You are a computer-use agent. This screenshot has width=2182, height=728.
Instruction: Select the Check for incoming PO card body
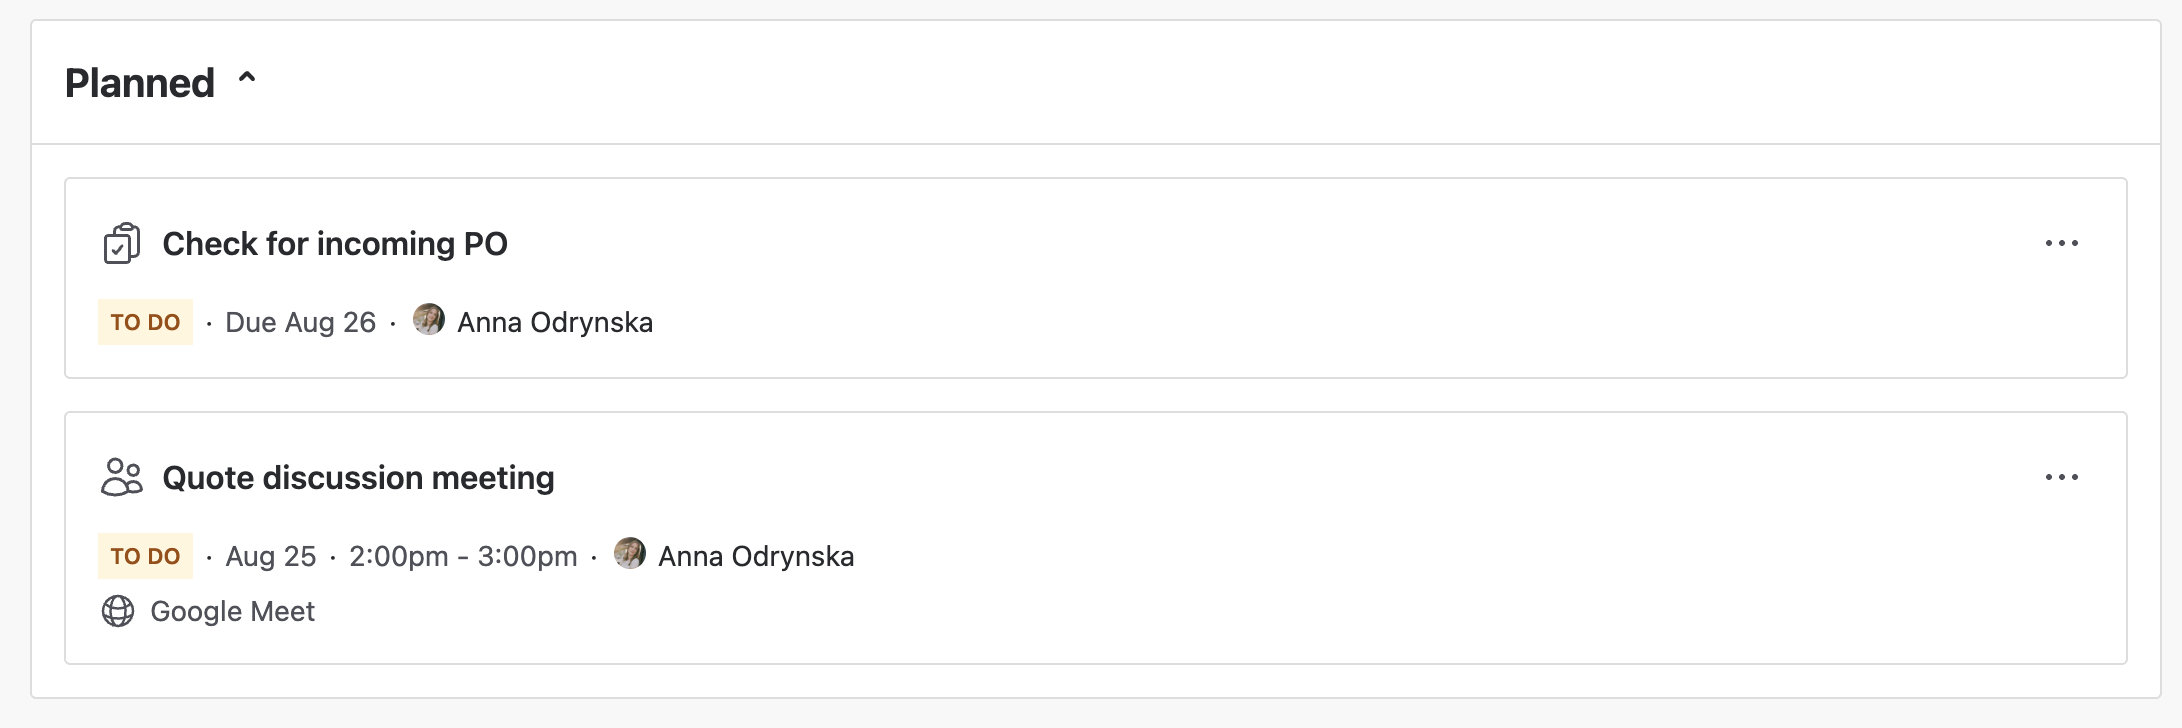click(x=1096, y=278)
